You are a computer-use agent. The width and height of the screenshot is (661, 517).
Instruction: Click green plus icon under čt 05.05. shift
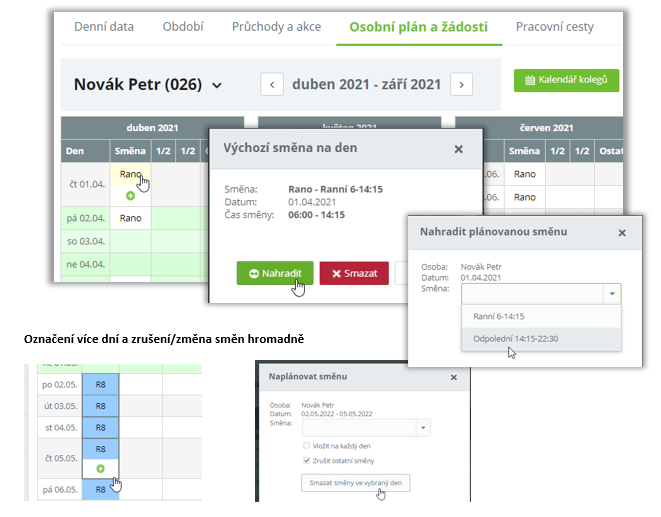pos(100,469)
